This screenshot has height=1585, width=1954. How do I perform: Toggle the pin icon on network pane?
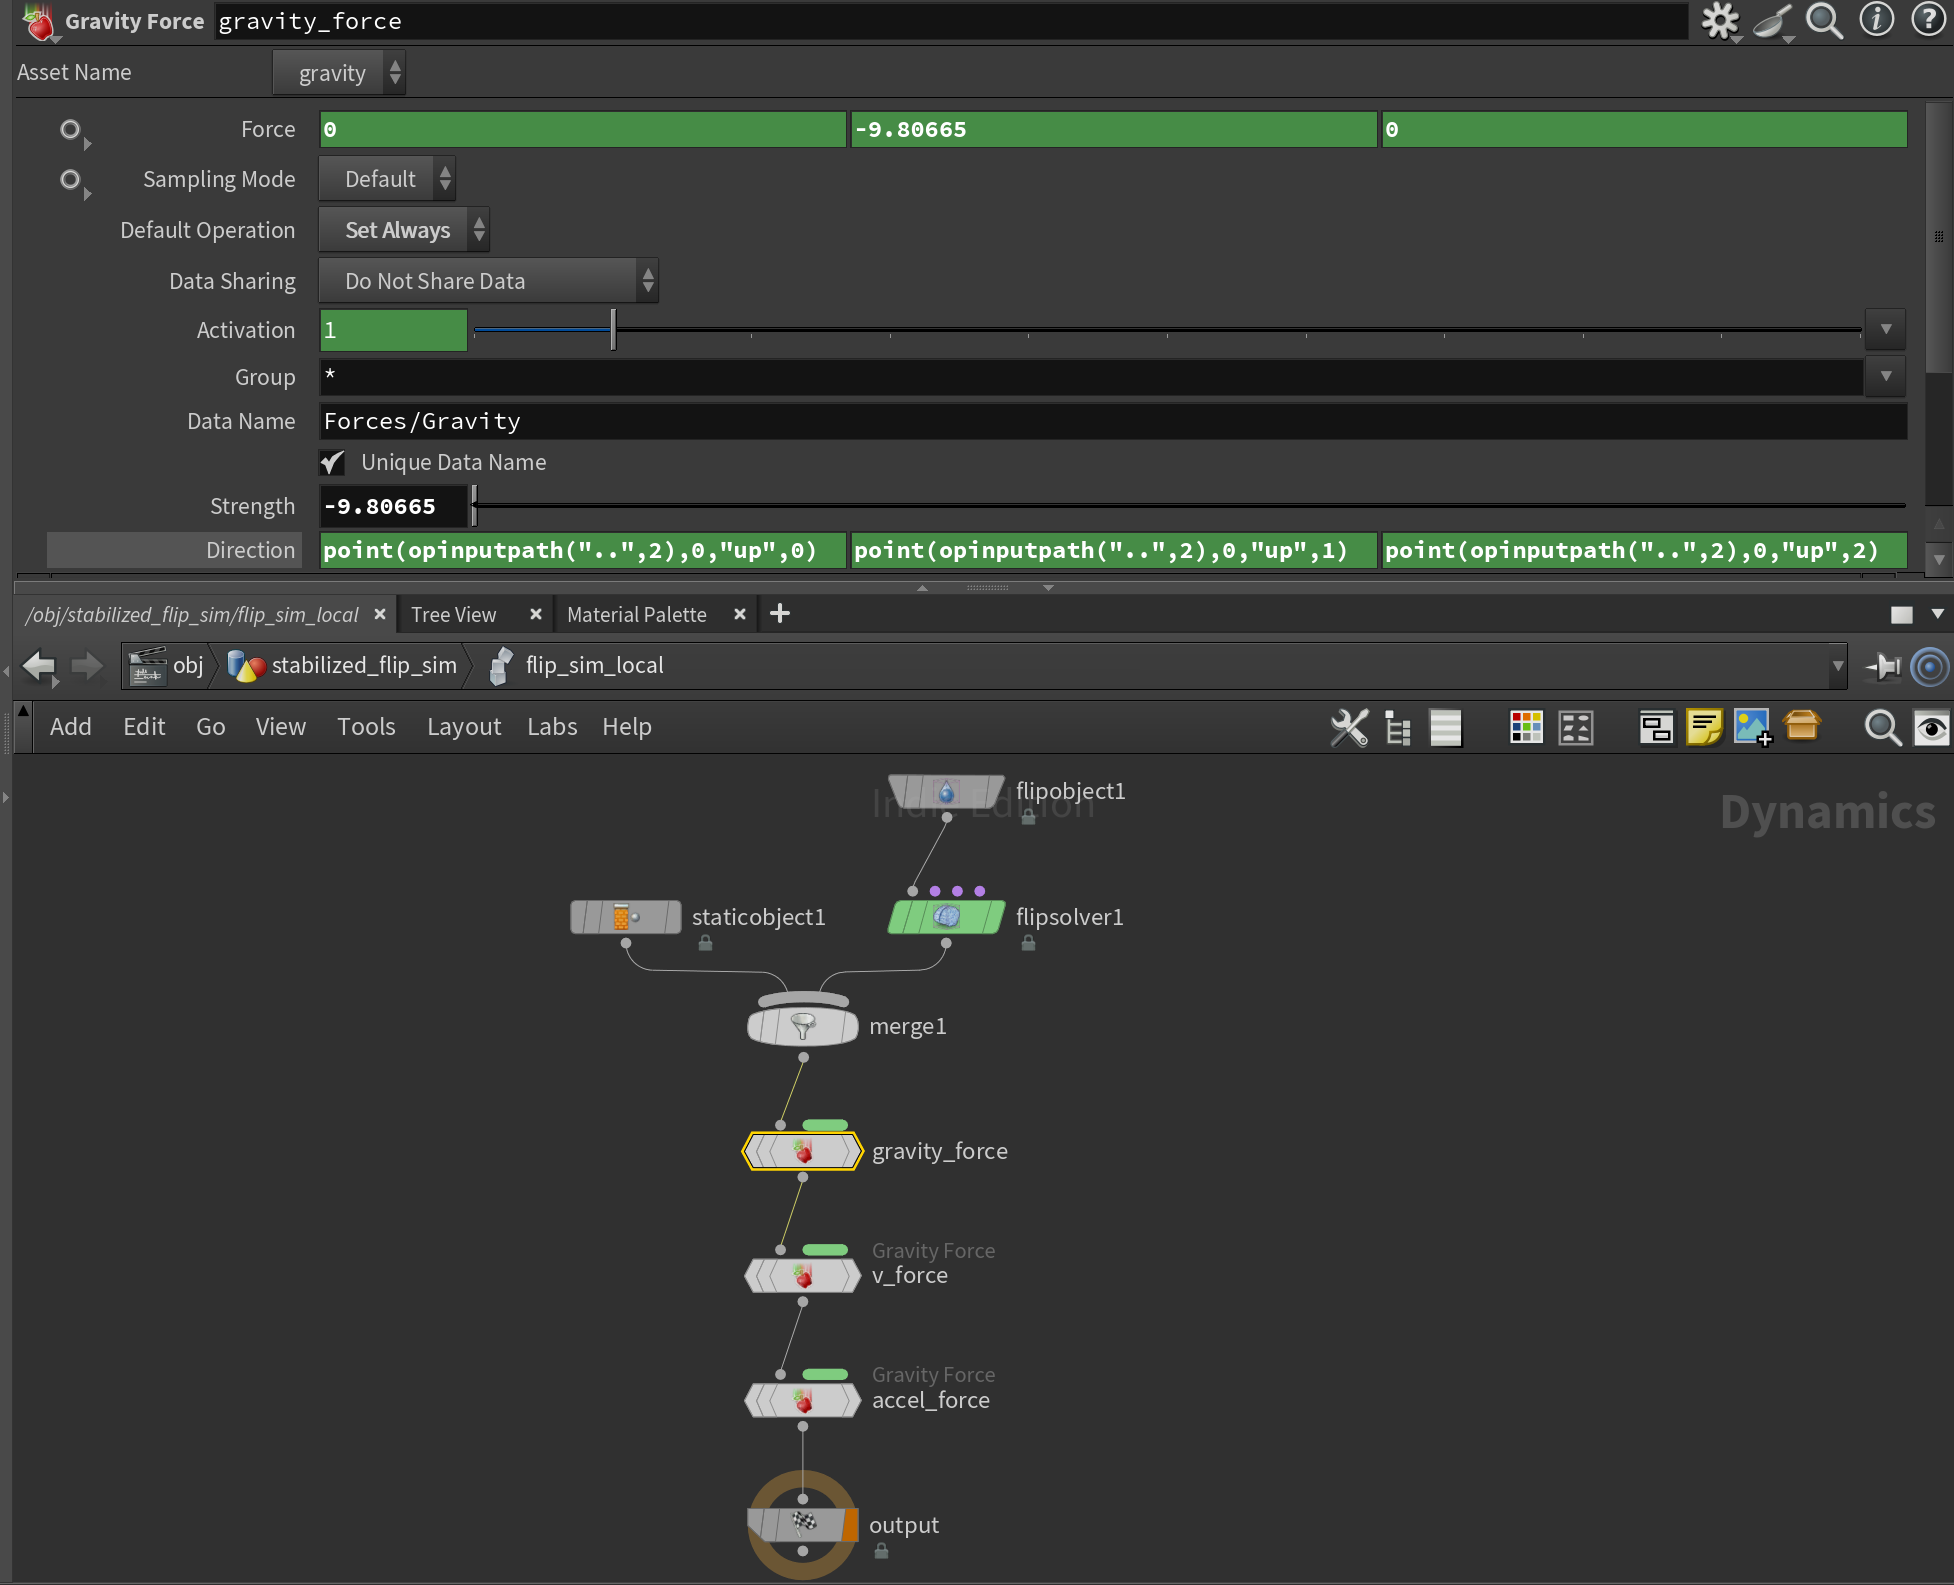tap(1883, 666)
